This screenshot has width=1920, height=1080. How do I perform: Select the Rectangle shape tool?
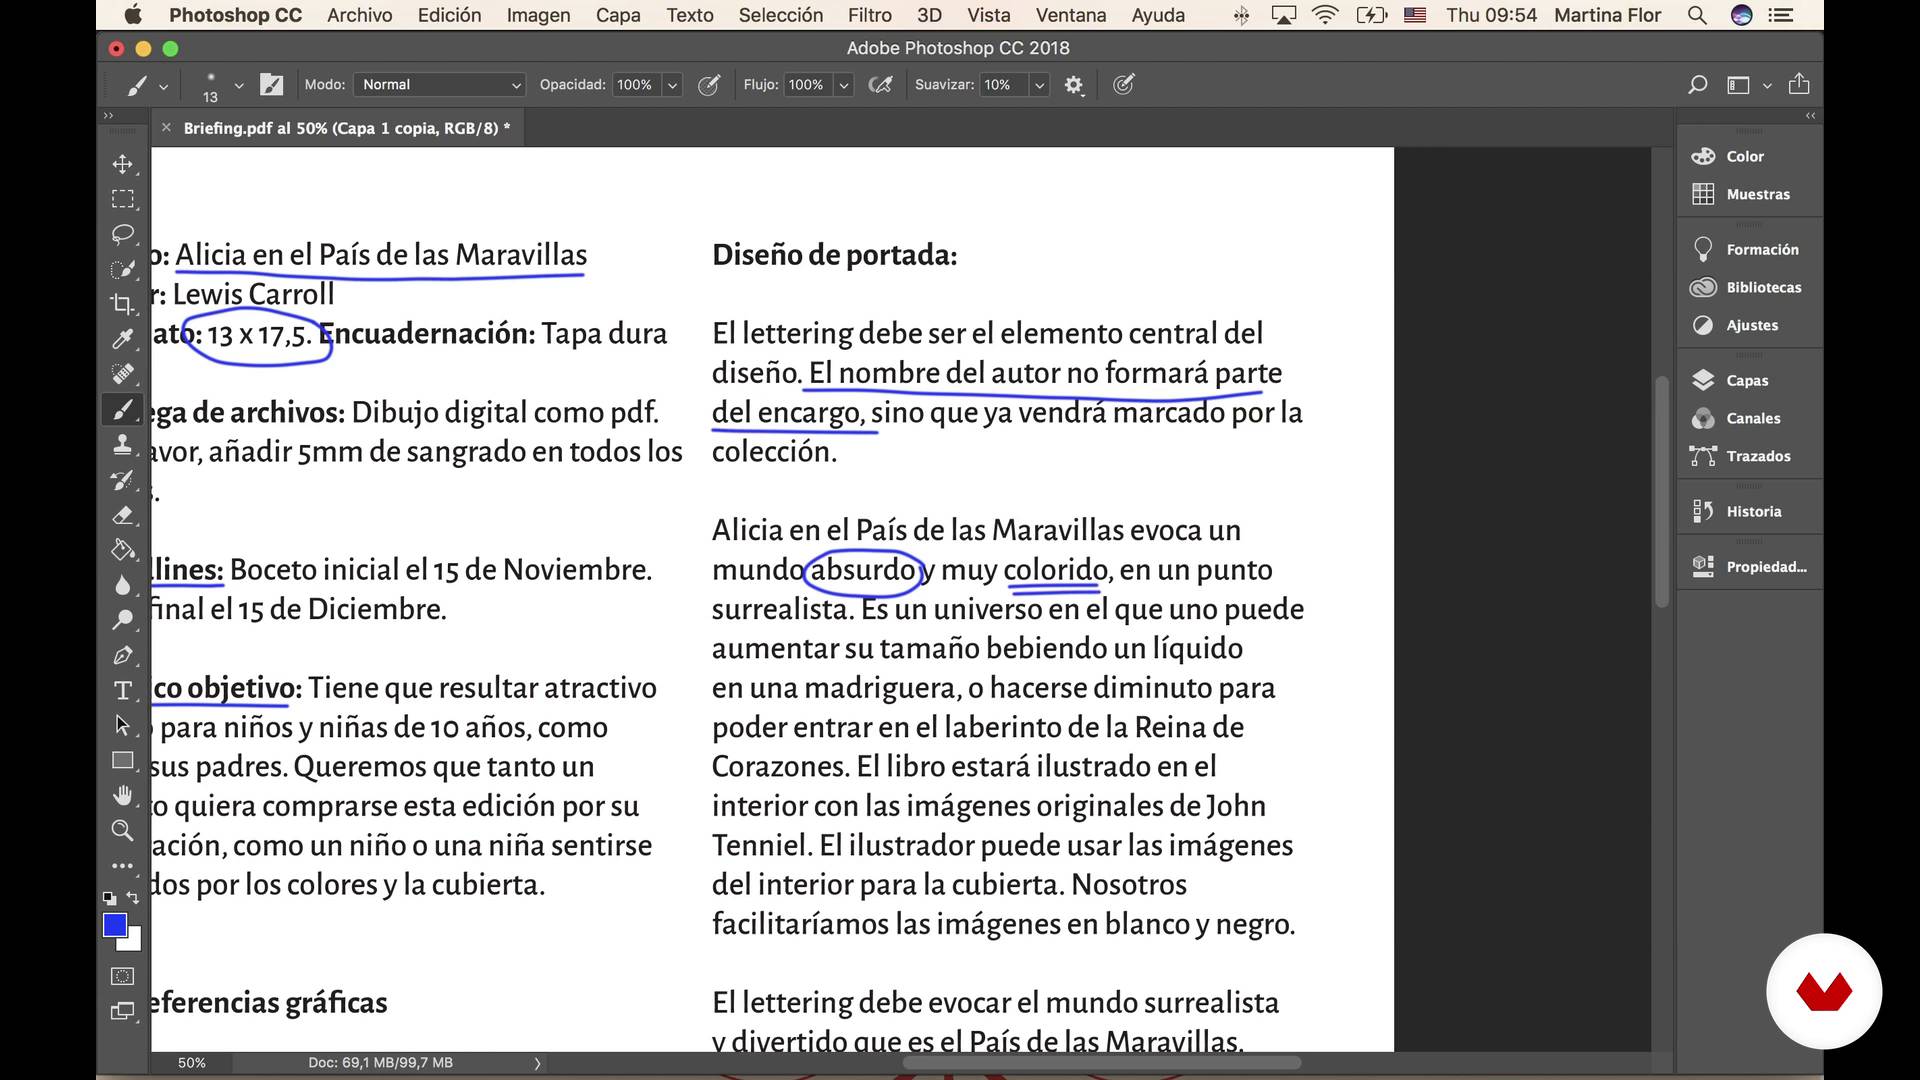(x=122, y=760)
